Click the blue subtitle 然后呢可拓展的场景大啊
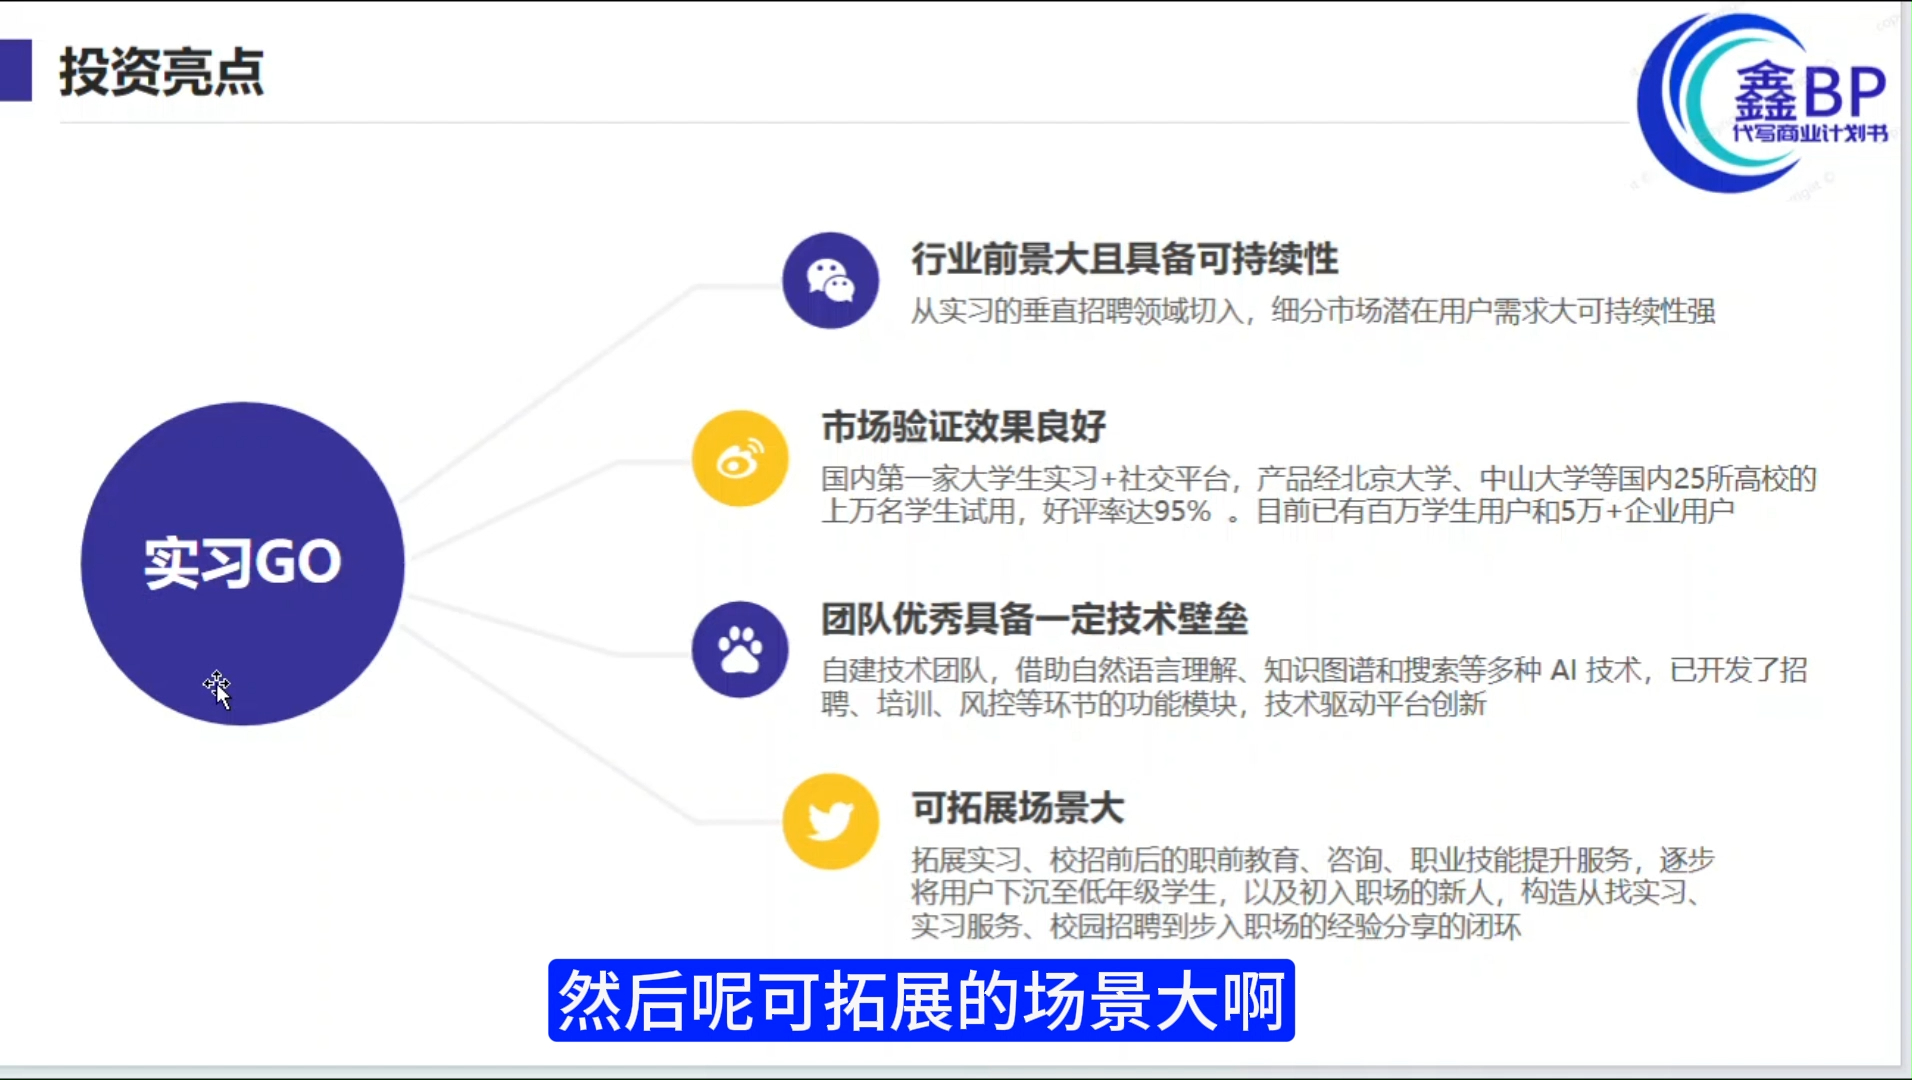Image resolution: width=1912 pixels, height=1080 pixels. (x=921, y=1001)
